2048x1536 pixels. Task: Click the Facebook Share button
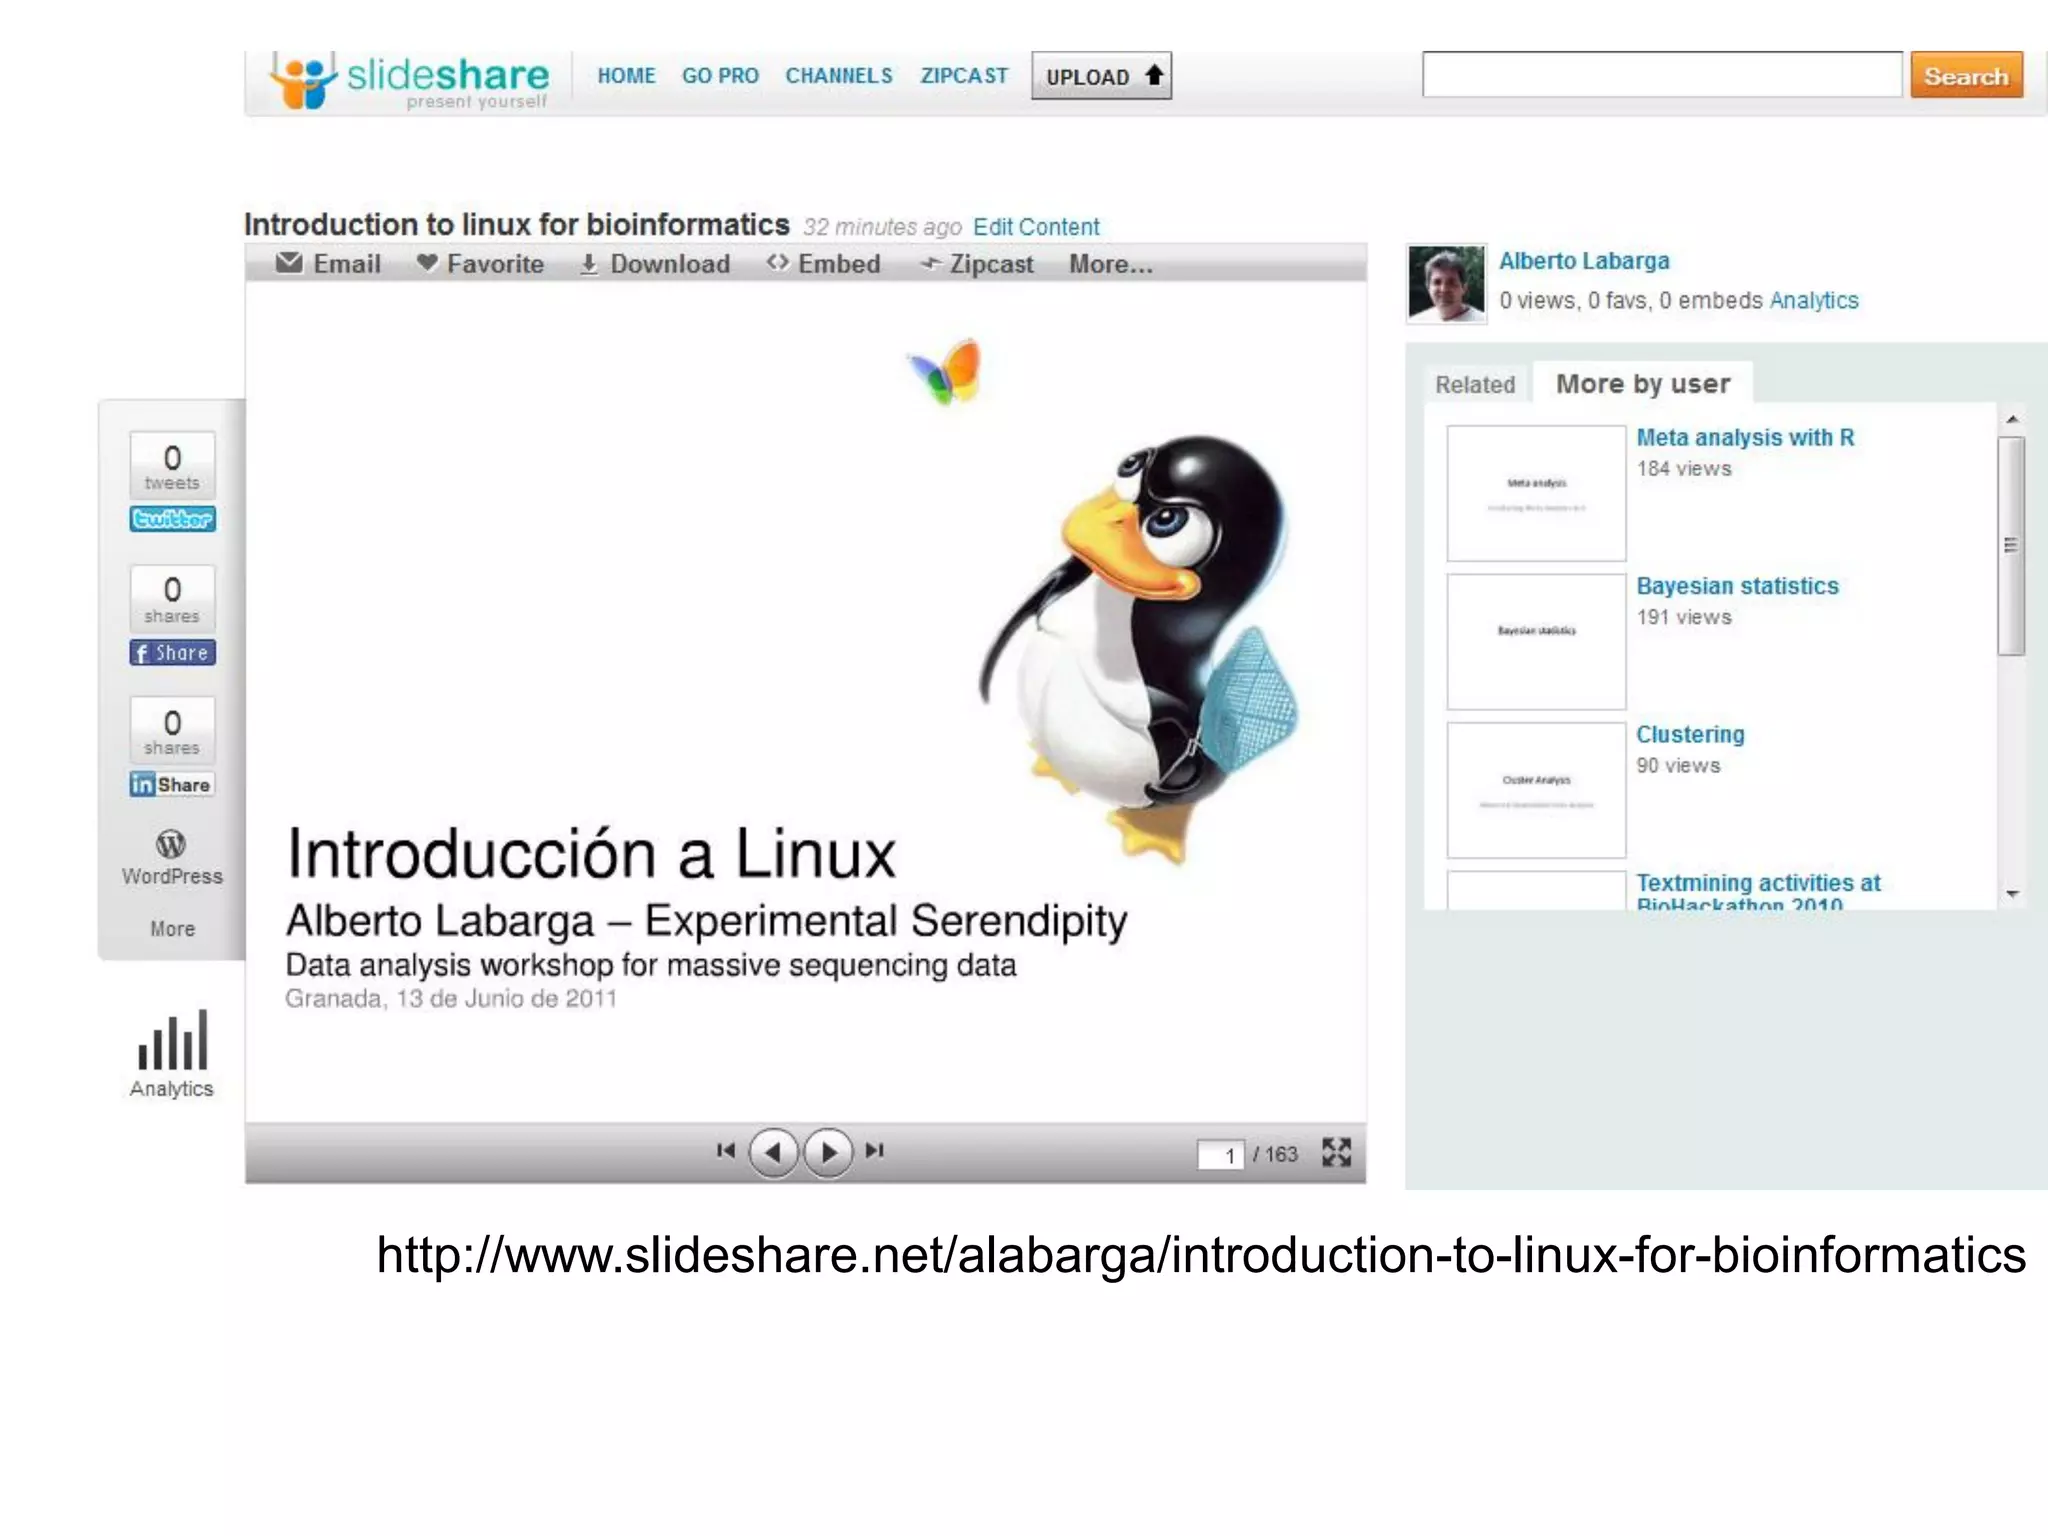coord(172,653)
